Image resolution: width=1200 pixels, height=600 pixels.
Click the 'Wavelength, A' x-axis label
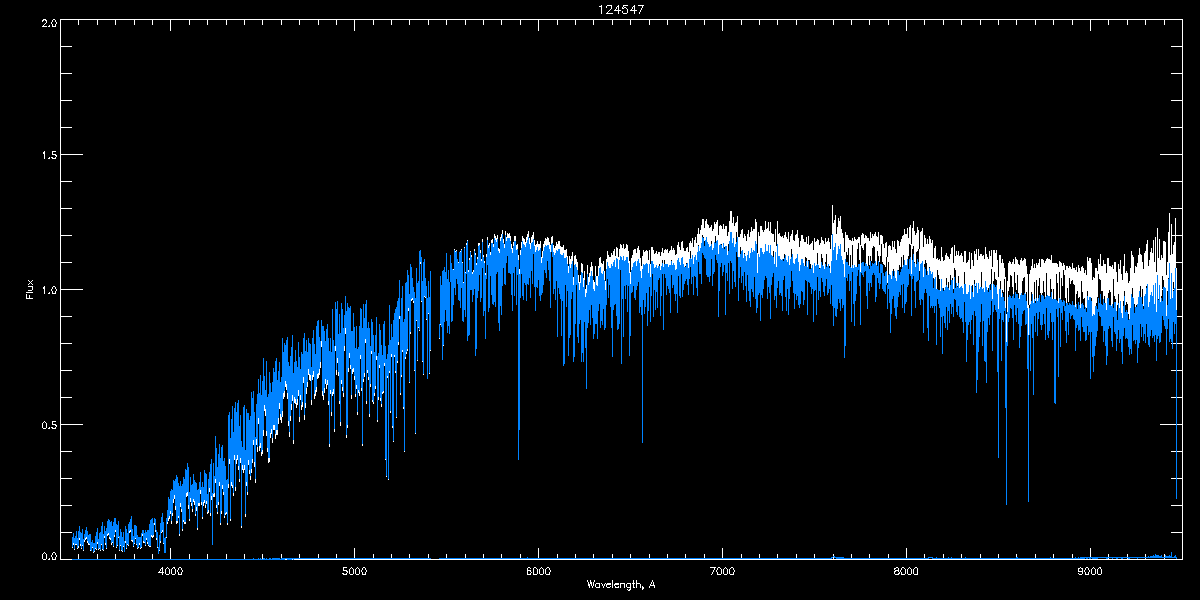(x=620, y=585)
